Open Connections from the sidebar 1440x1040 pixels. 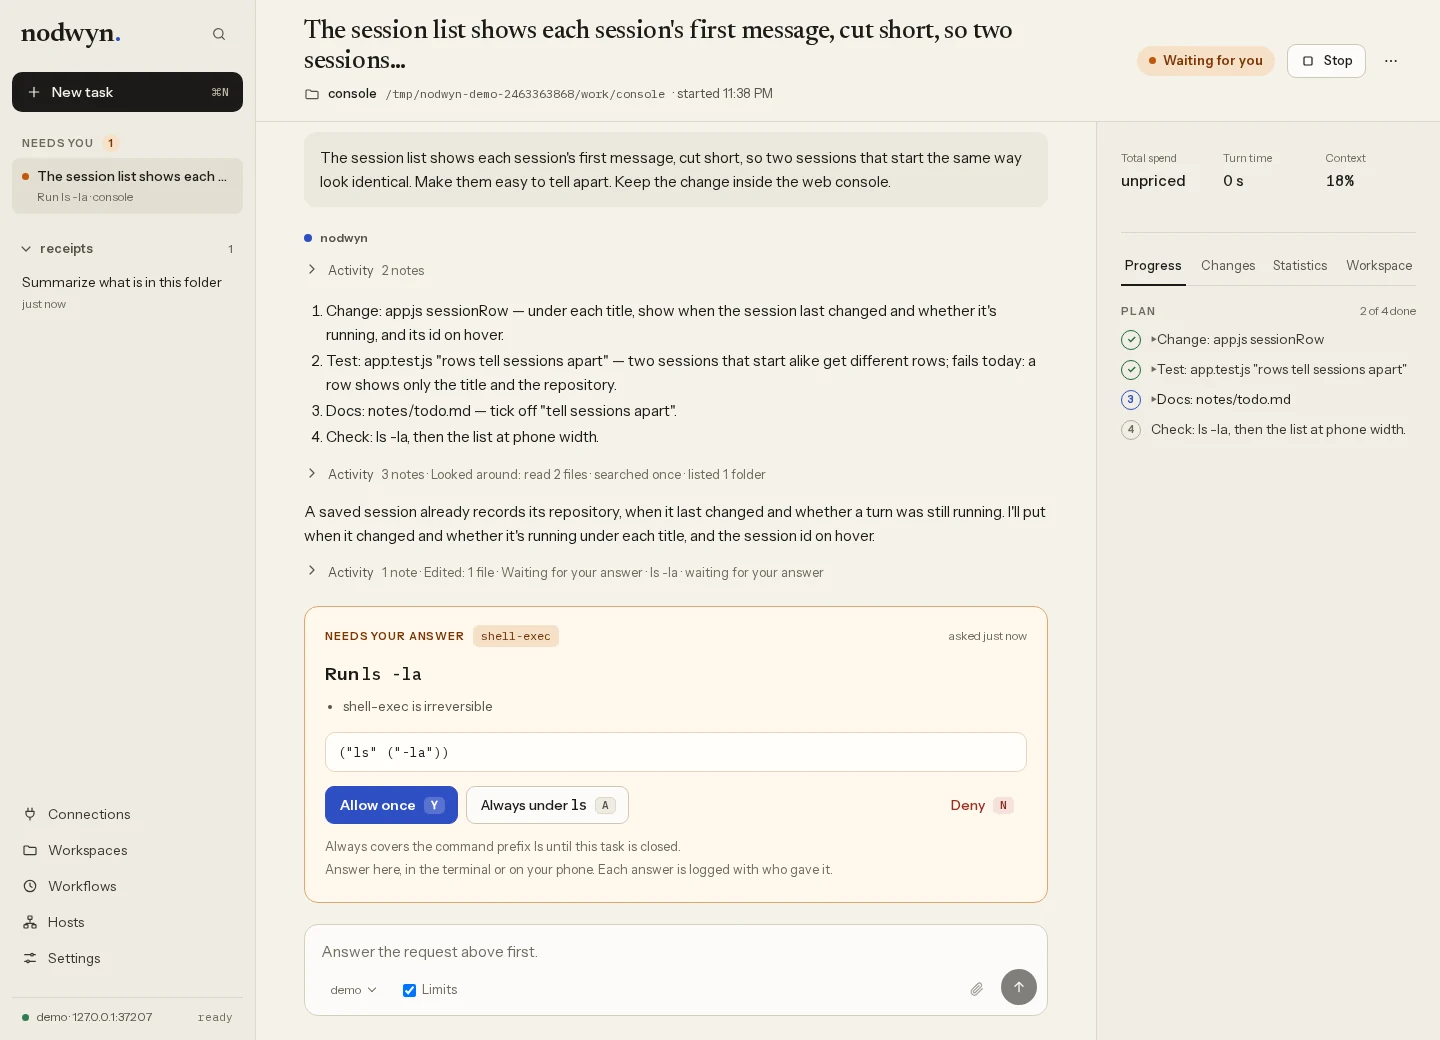127,814
